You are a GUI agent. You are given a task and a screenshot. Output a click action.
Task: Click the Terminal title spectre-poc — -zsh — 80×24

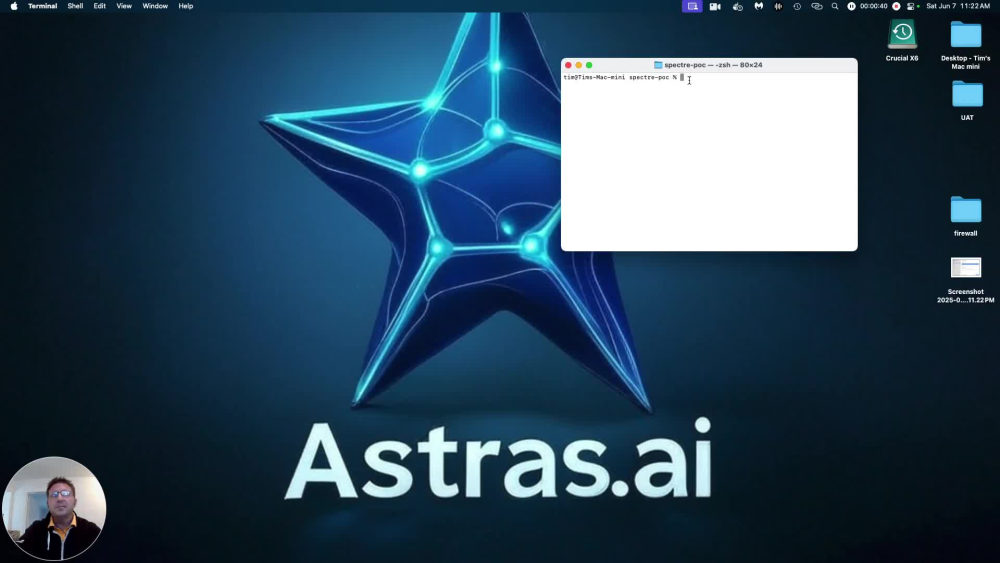713,65
